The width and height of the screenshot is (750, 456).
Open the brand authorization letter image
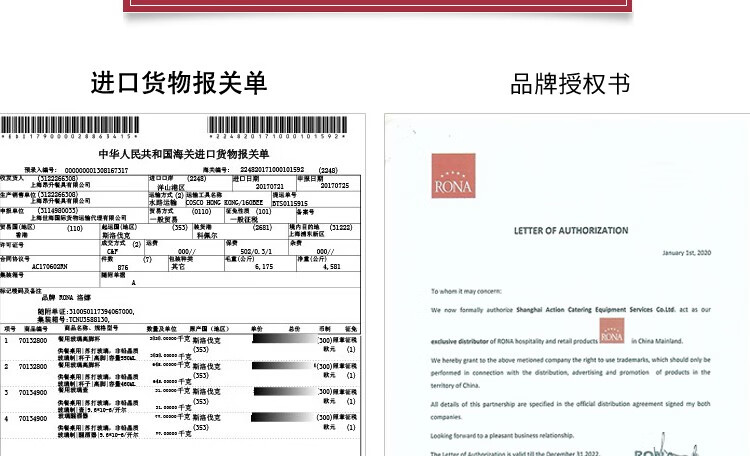point(567,285)
